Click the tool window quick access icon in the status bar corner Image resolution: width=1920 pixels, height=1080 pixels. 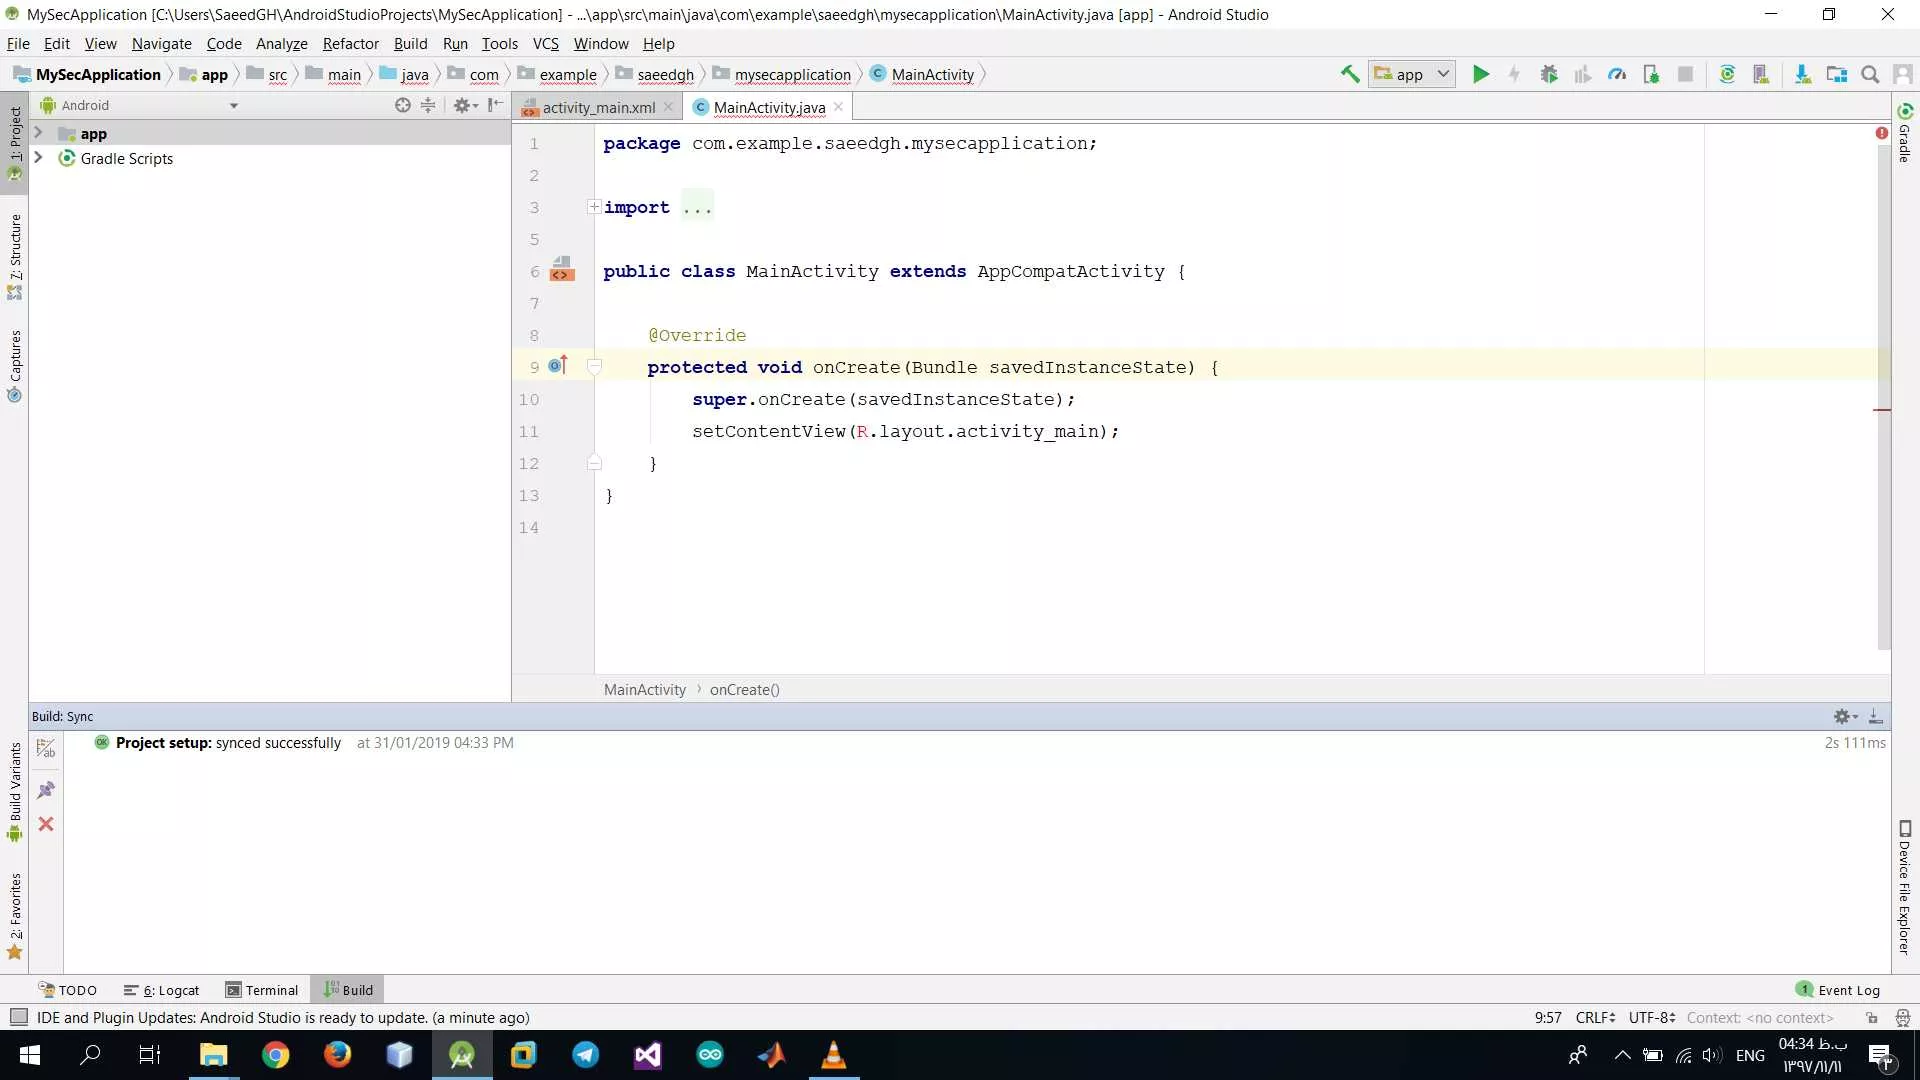(18, 1017)
